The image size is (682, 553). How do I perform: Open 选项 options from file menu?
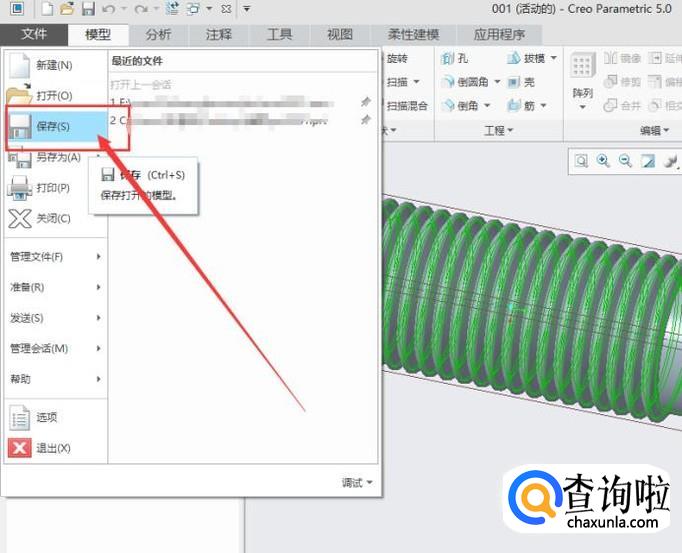[x=55, y=417]
